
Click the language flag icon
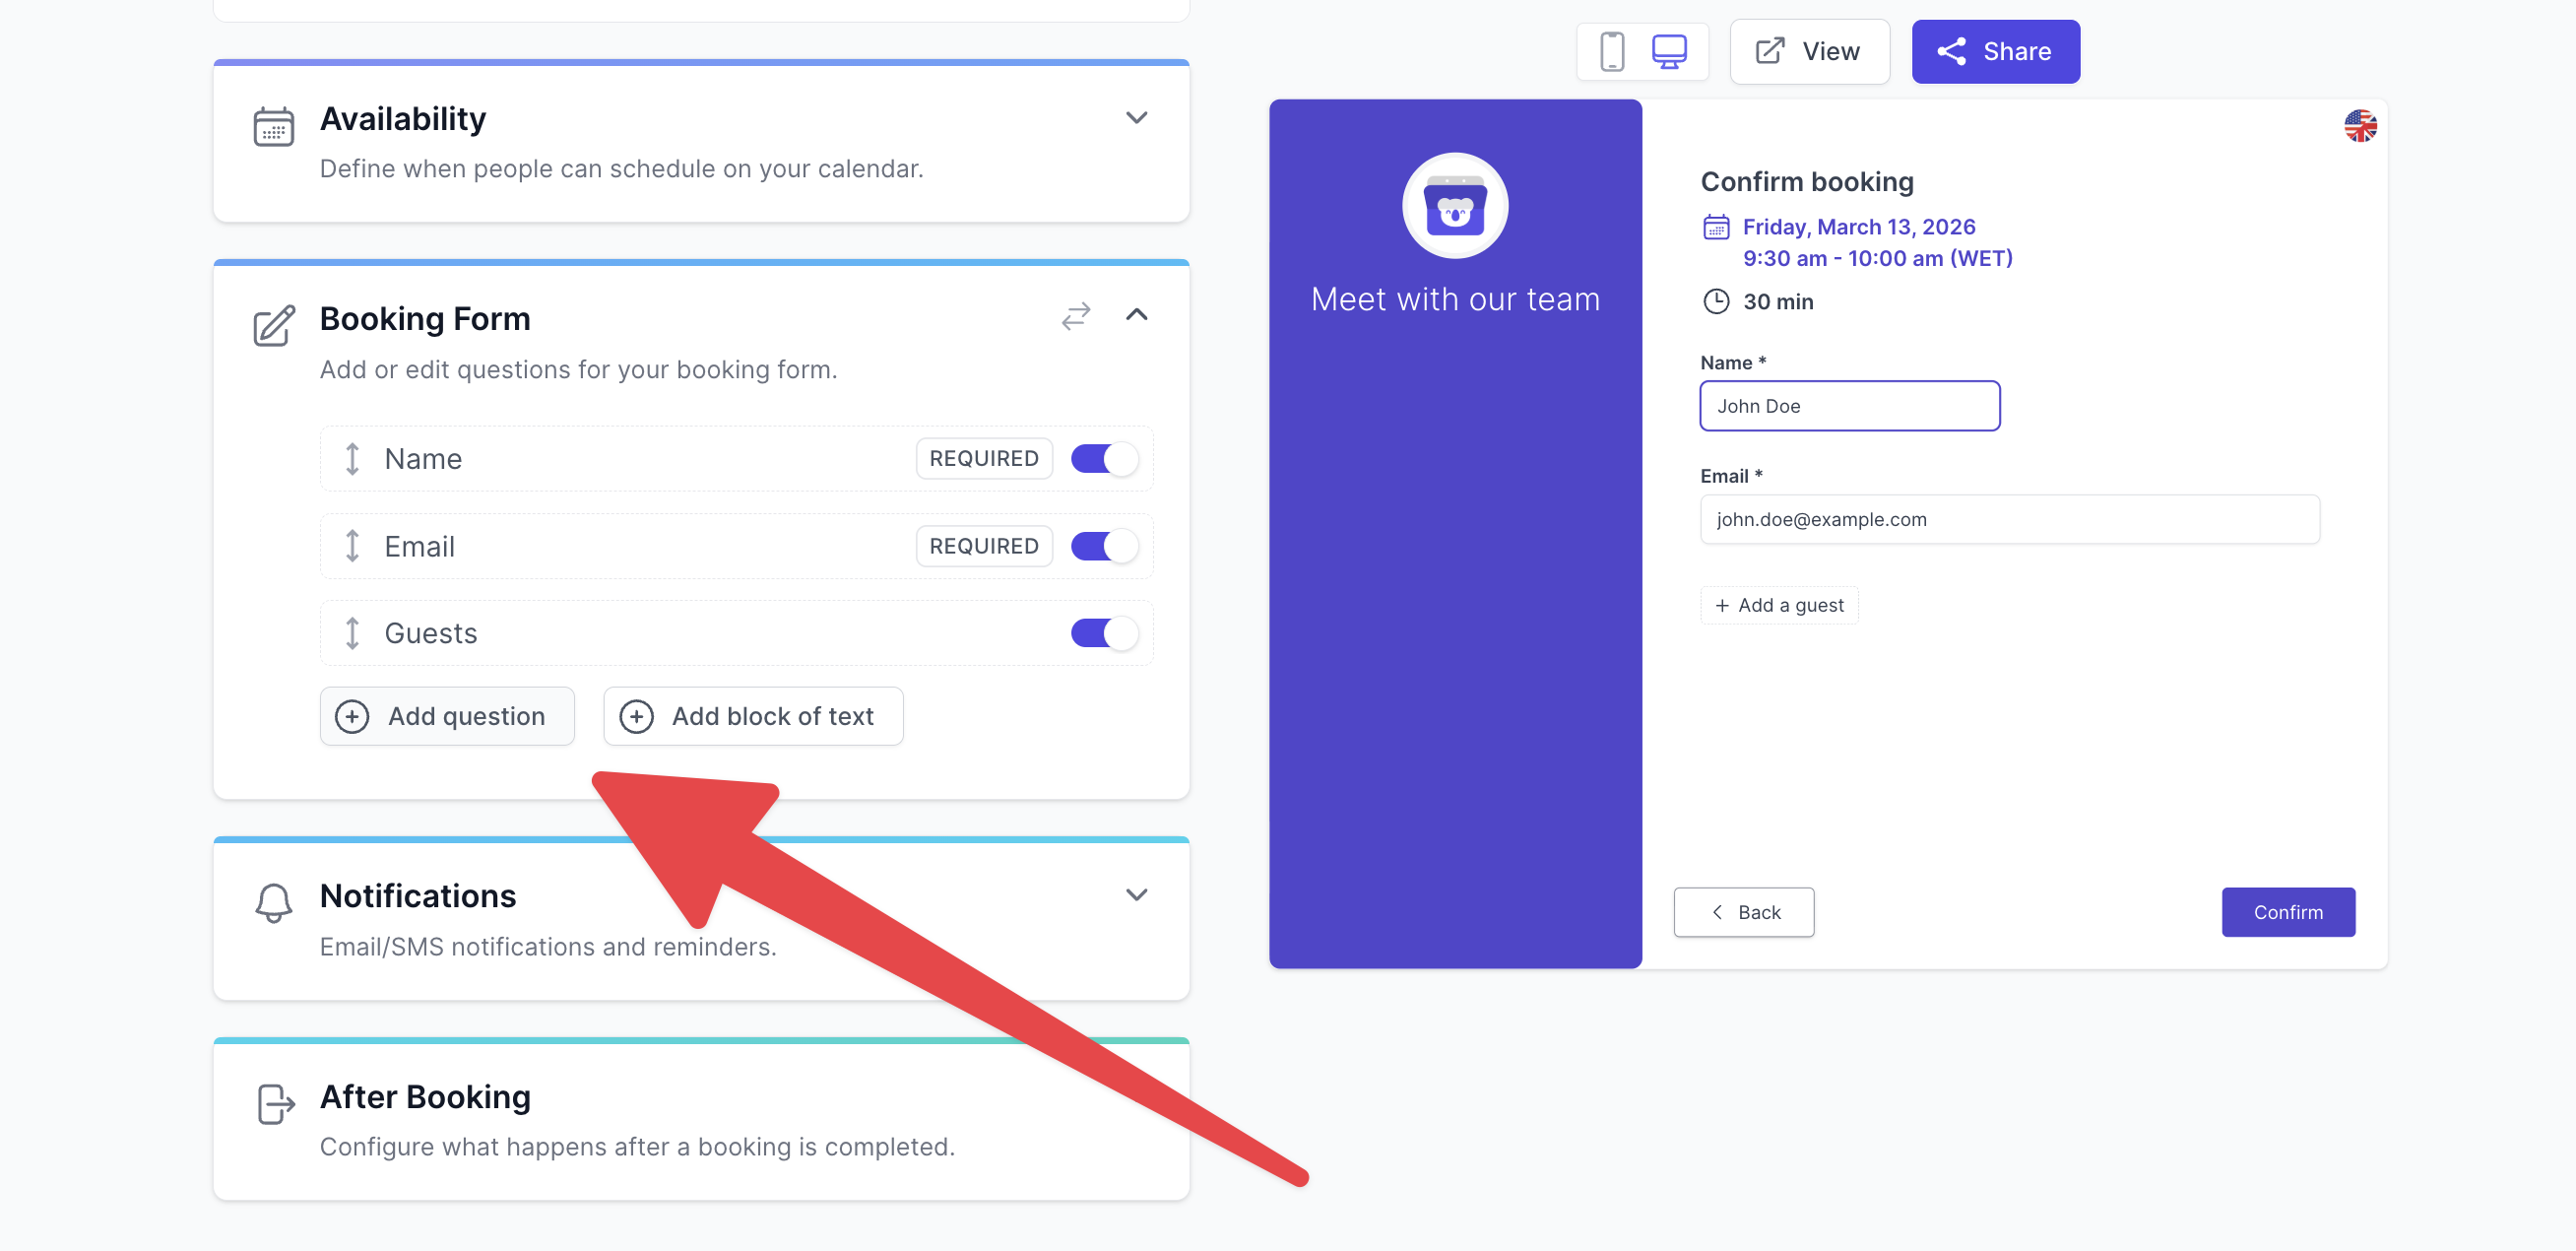(2359, 126)
